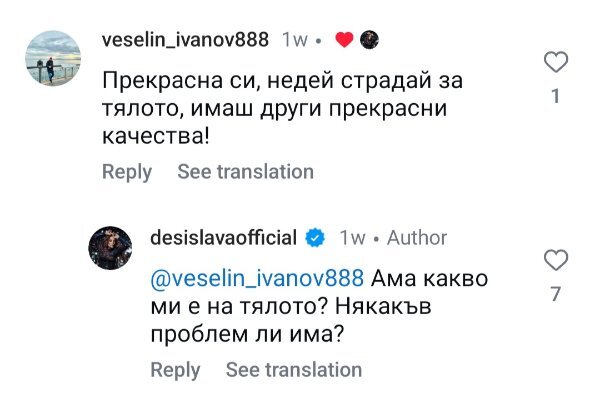Like desislavaofficial's reply with the heart outline
The height and width of the screenshot is (399, 600).
point(556,260)
